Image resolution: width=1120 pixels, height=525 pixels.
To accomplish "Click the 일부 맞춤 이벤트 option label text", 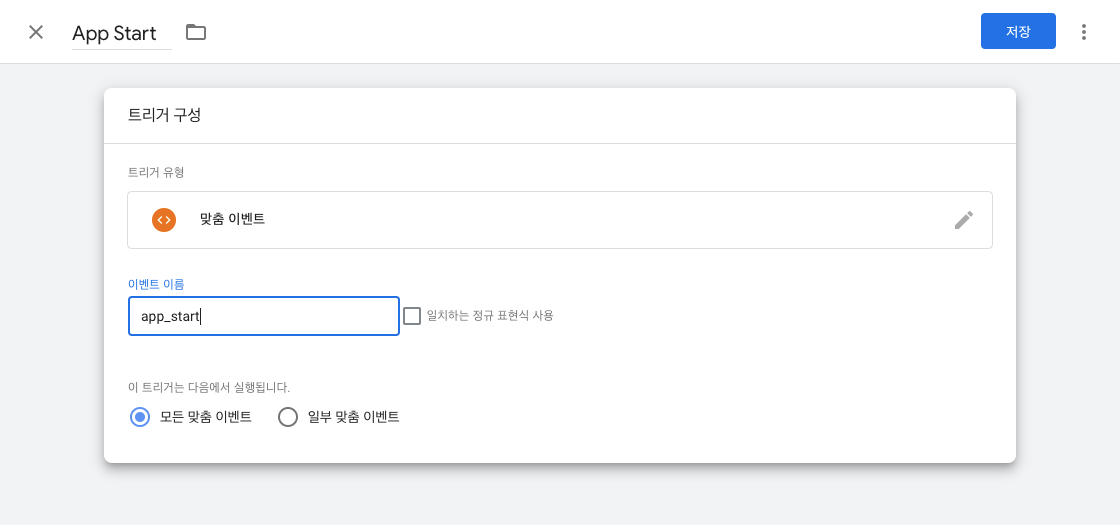I will [x=354, y=417].
